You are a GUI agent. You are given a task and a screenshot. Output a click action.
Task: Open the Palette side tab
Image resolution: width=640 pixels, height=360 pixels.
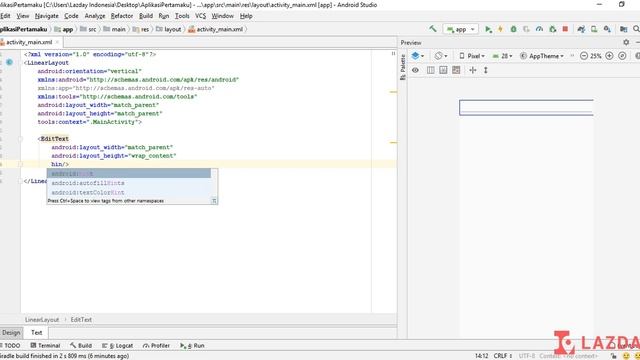coord(403,67)
